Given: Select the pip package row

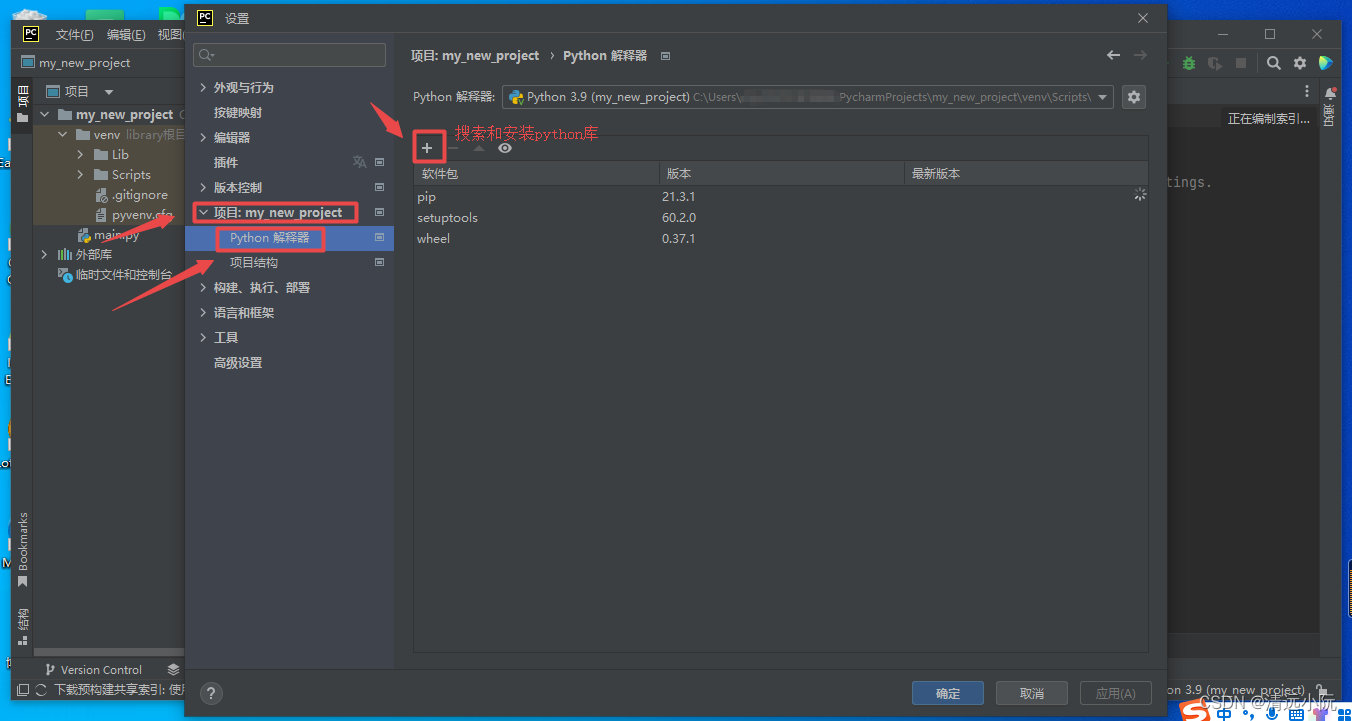Looking at the screenshot, I should (781, 197).
